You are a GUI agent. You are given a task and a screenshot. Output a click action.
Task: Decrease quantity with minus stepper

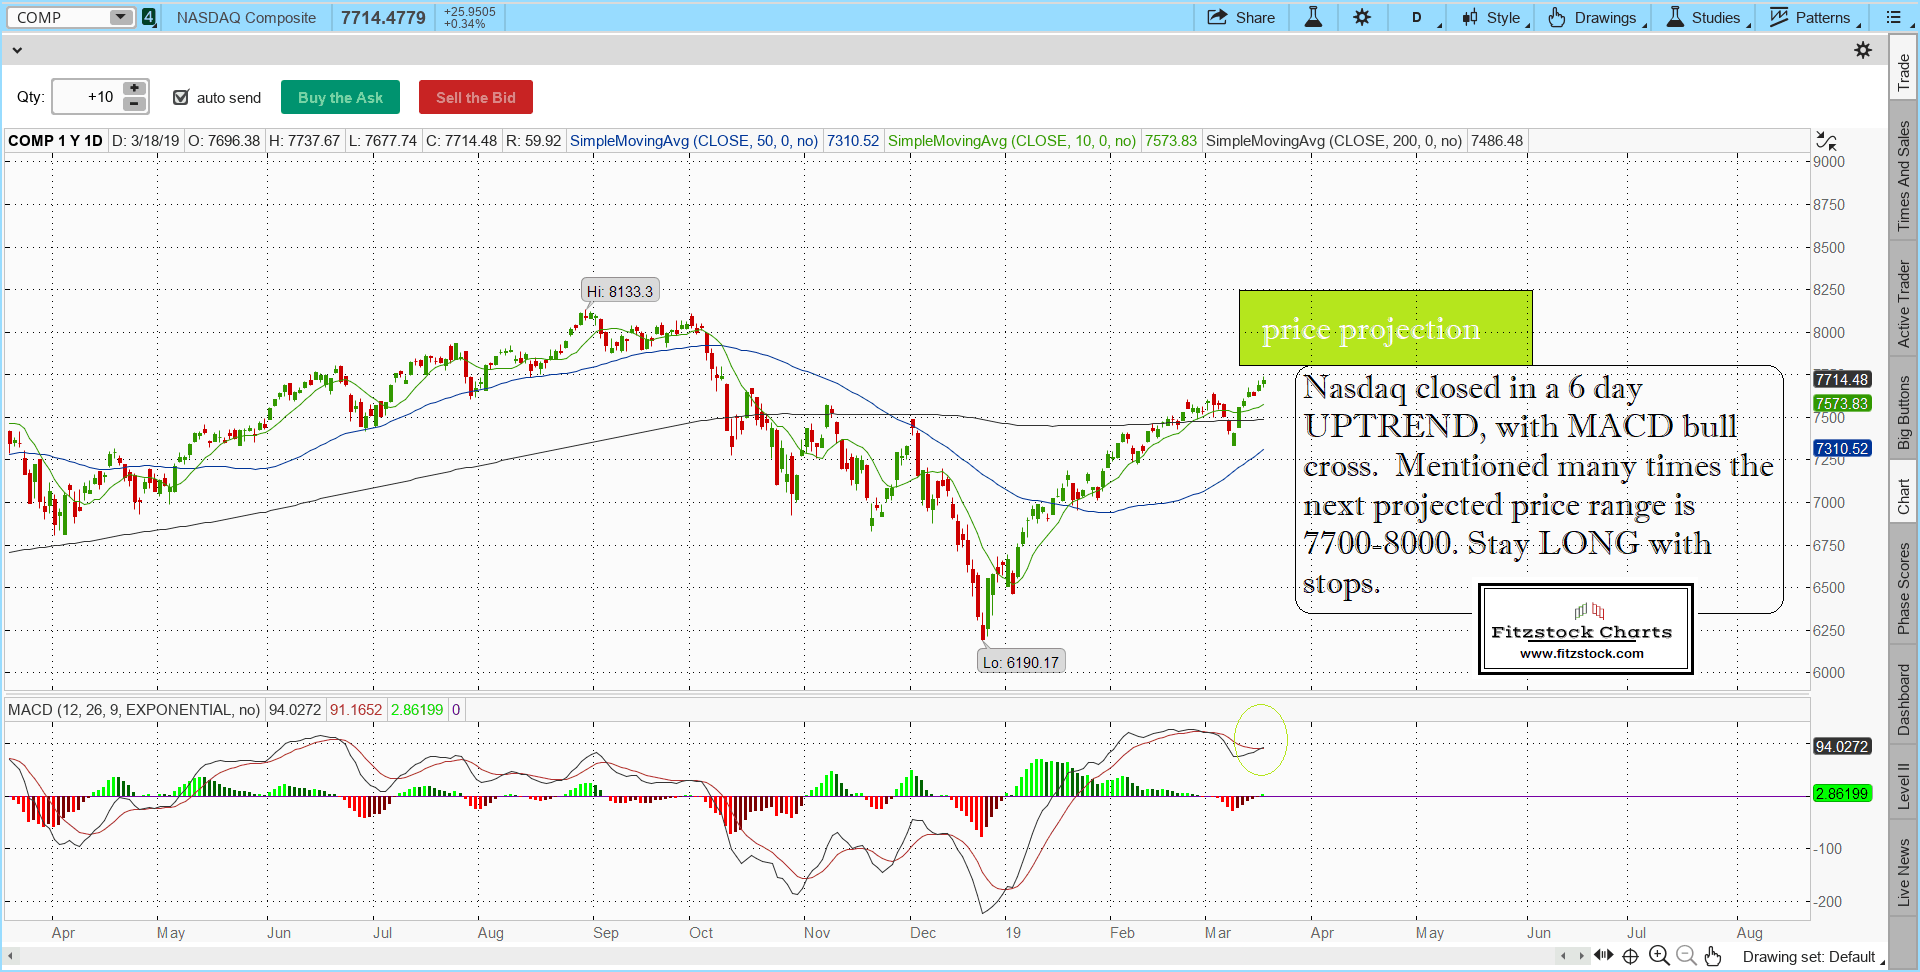134,104
